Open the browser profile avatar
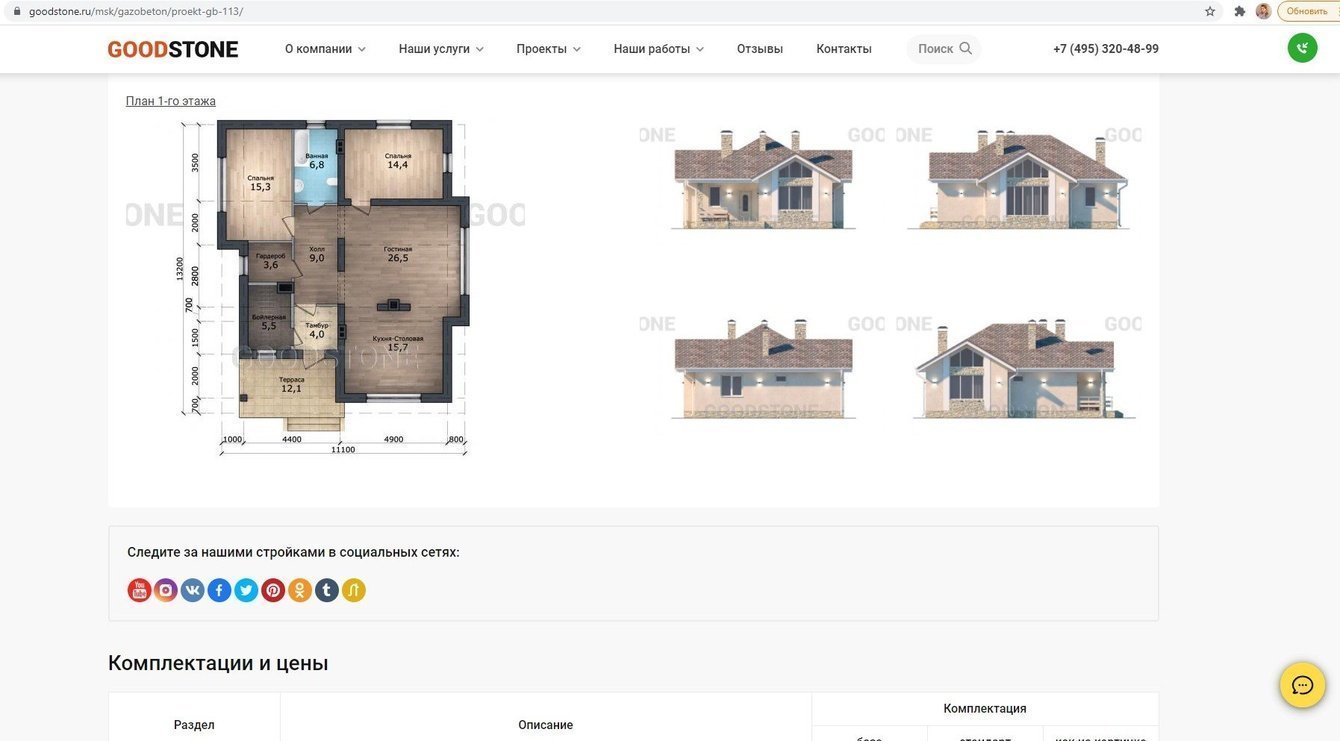 click(1264, 11)
